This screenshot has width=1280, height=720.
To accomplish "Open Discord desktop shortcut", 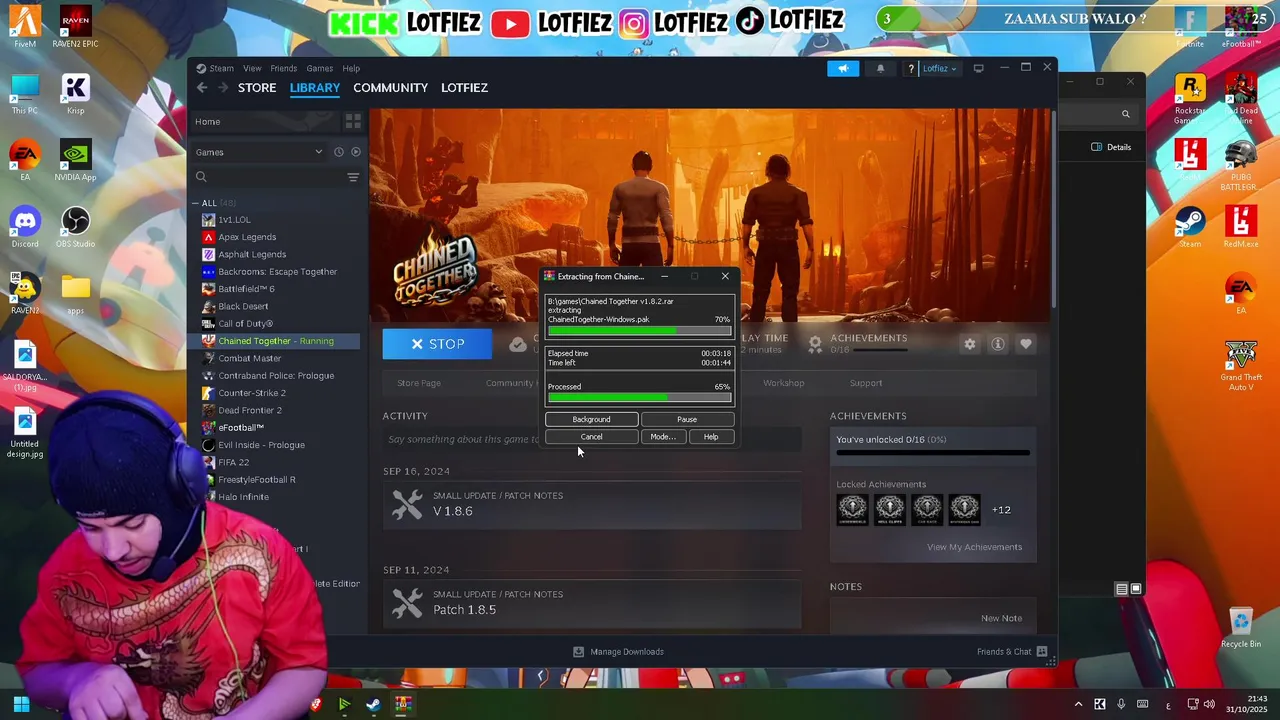I will point(25,227).
